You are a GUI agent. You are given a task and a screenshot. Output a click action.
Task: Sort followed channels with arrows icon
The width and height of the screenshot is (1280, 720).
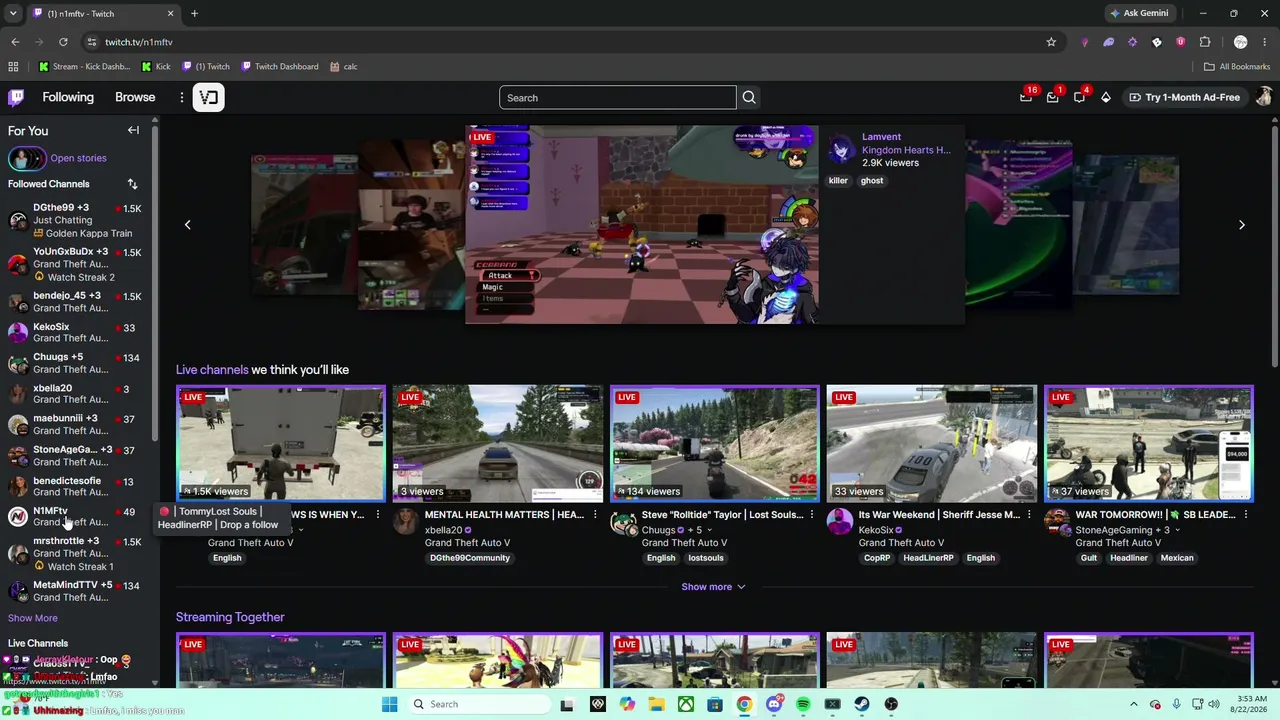[132, 184]
